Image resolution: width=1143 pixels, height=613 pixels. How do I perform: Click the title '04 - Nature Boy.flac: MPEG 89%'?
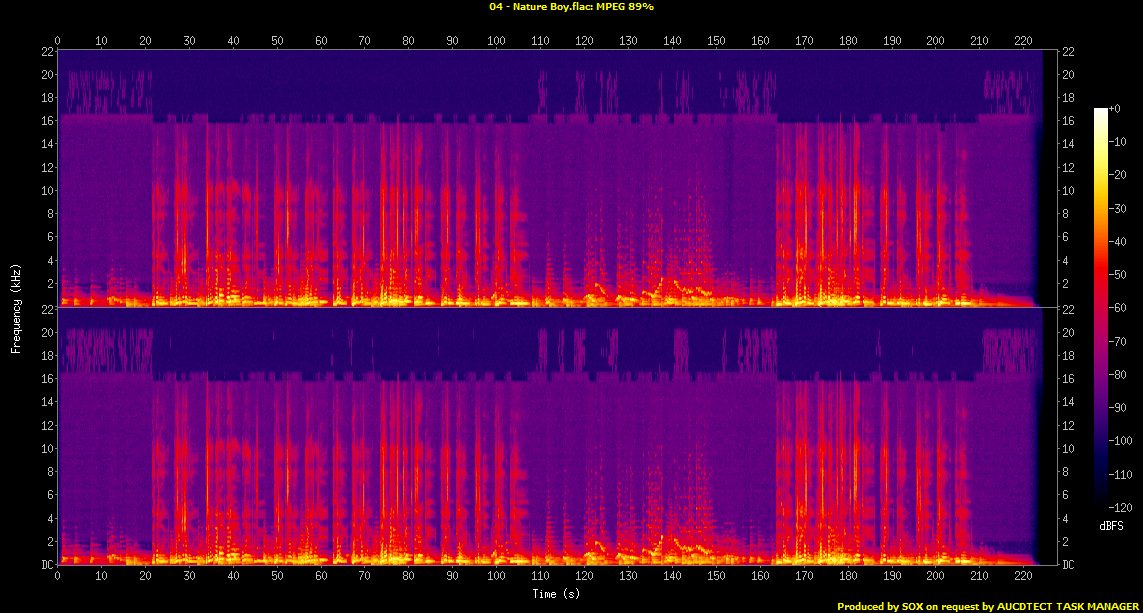point(571,6)
